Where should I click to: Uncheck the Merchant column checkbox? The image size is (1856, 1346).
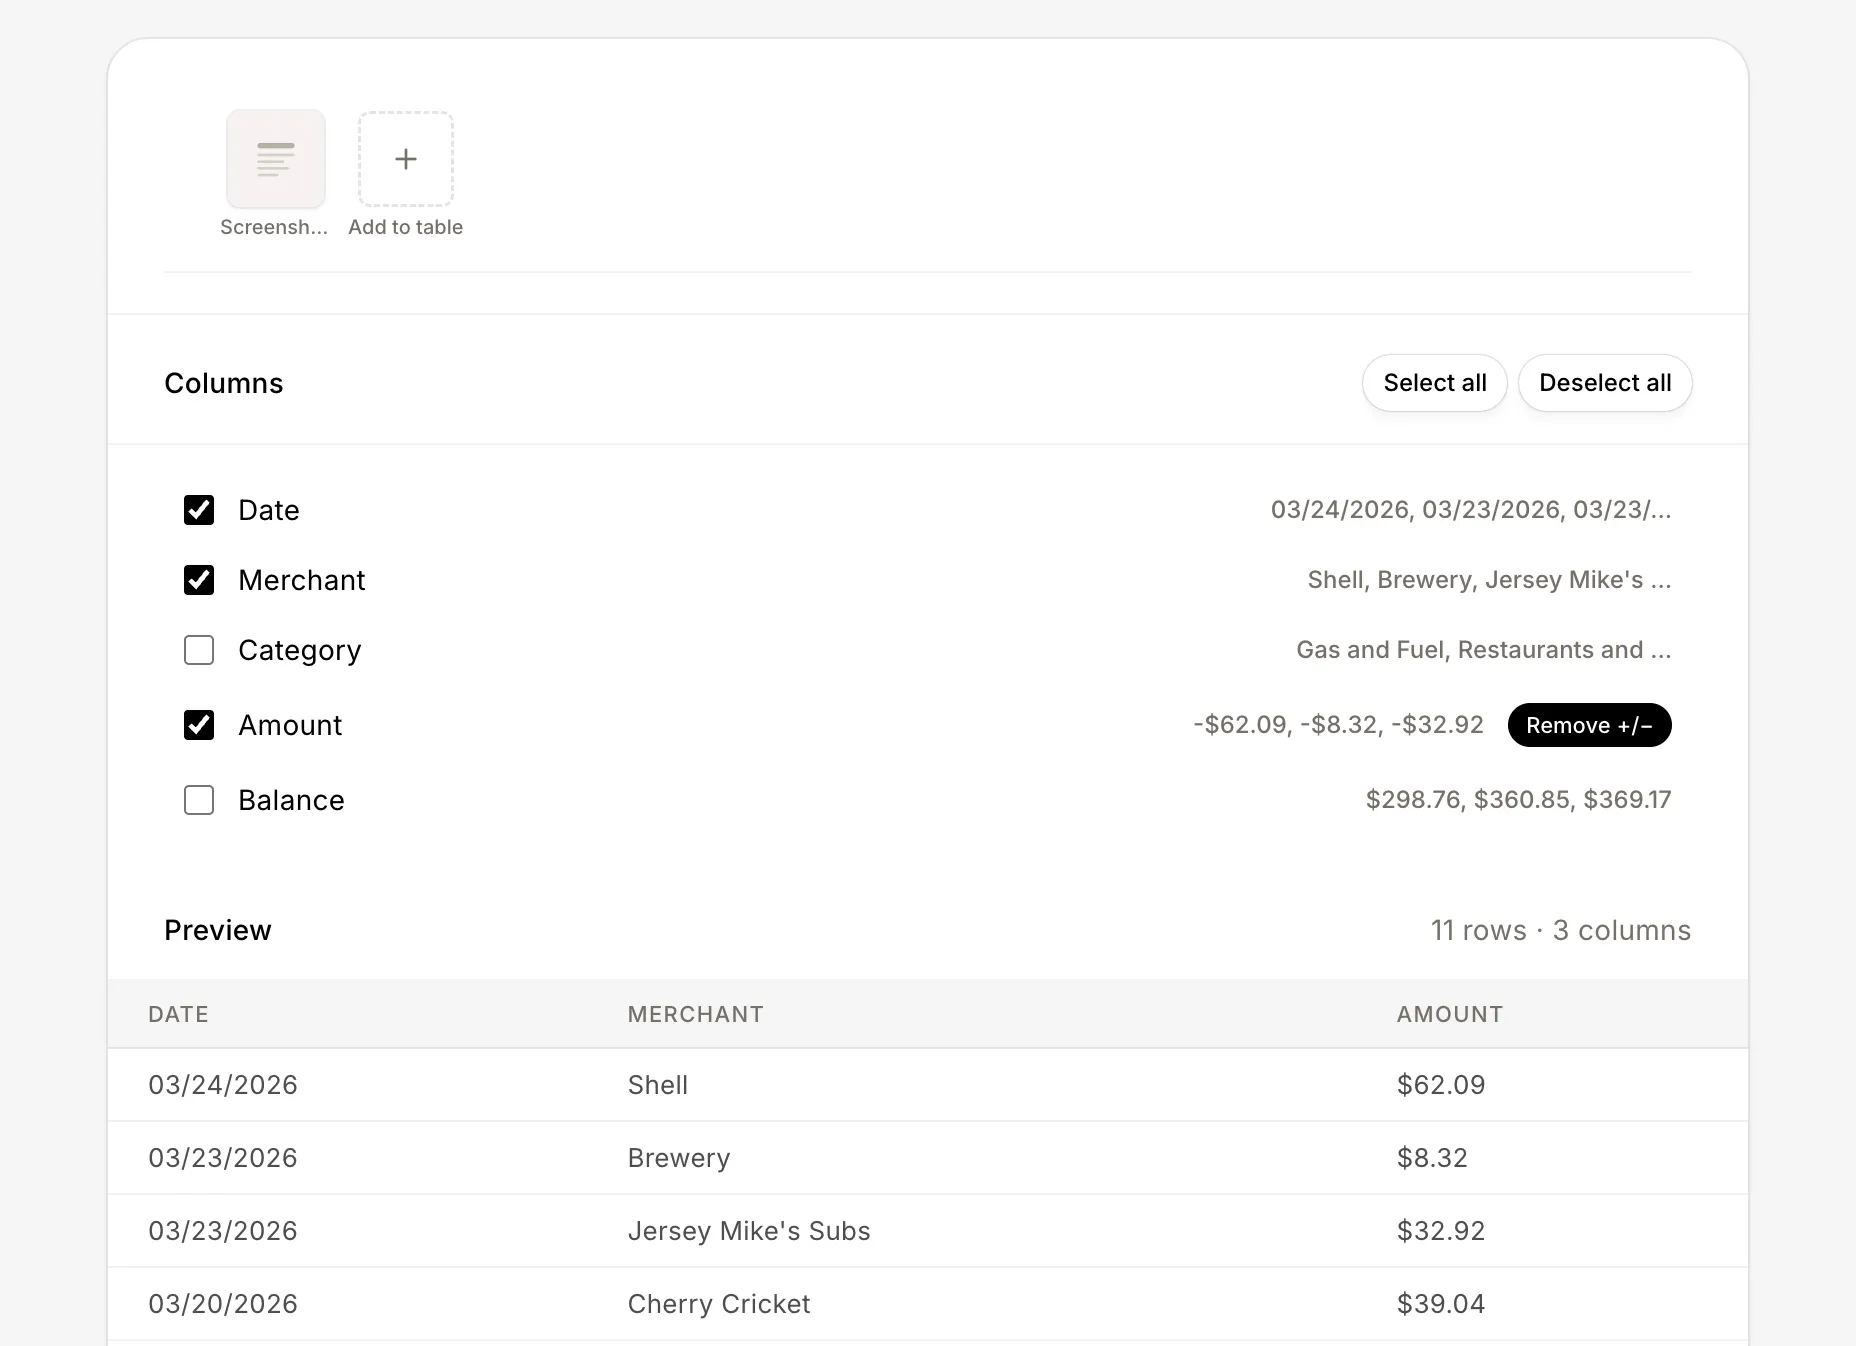(x=199, y=580)
